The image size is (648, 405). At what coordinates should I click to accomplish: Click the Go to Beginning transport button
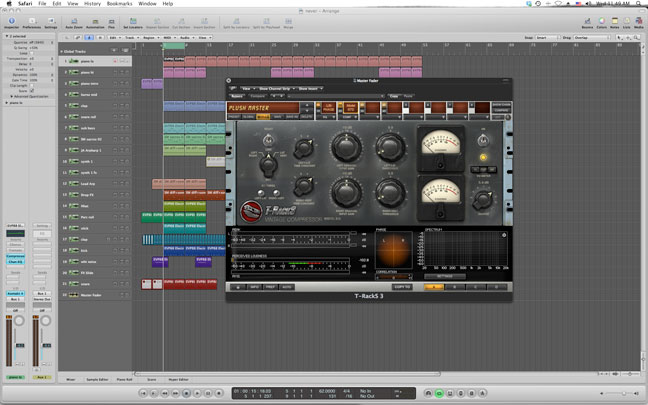143,393
